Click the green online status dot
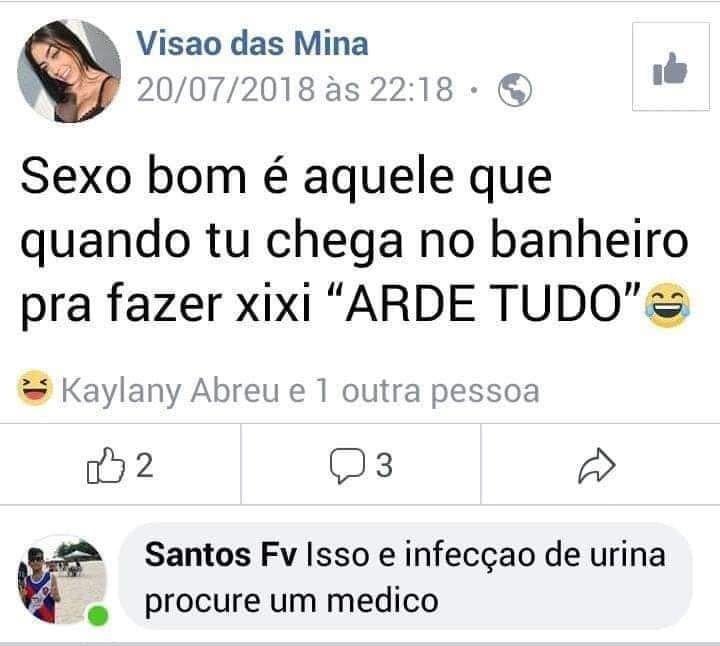Image resolution: width=720 pixels, height=646 pixels. point(98,615)
